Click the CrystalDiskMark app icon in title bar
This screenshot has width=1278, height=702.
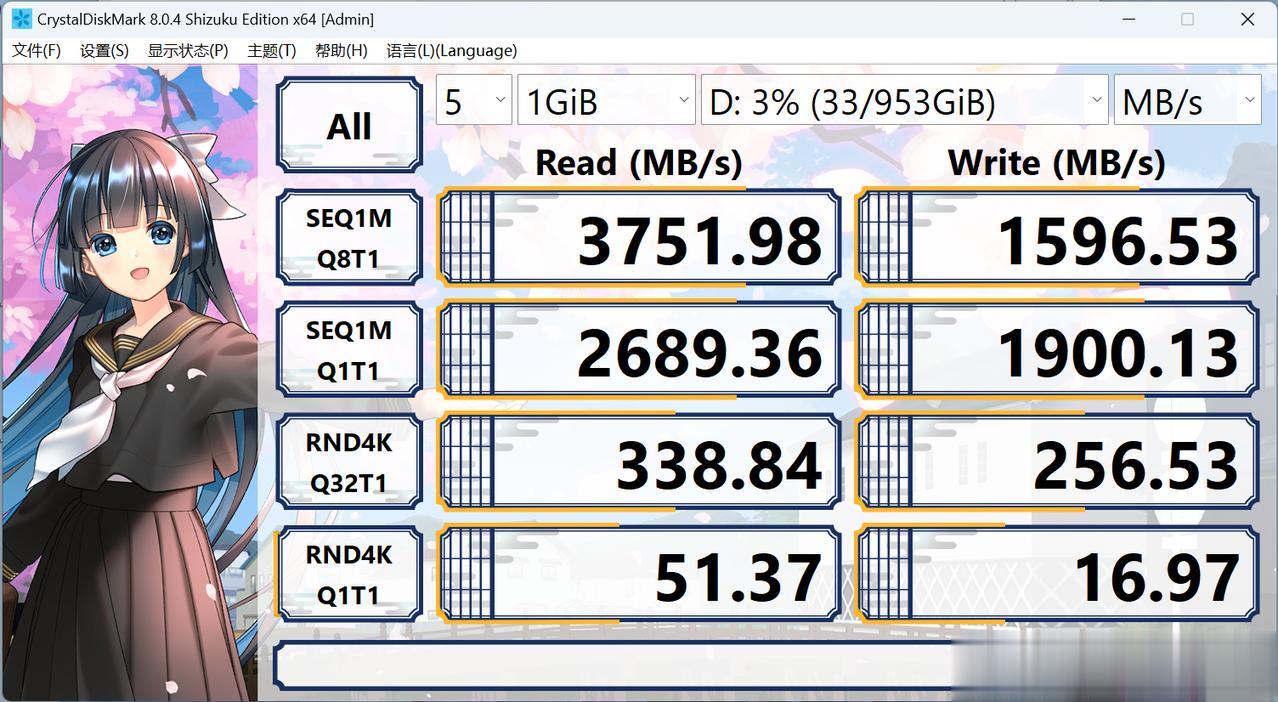click(20, 19)
